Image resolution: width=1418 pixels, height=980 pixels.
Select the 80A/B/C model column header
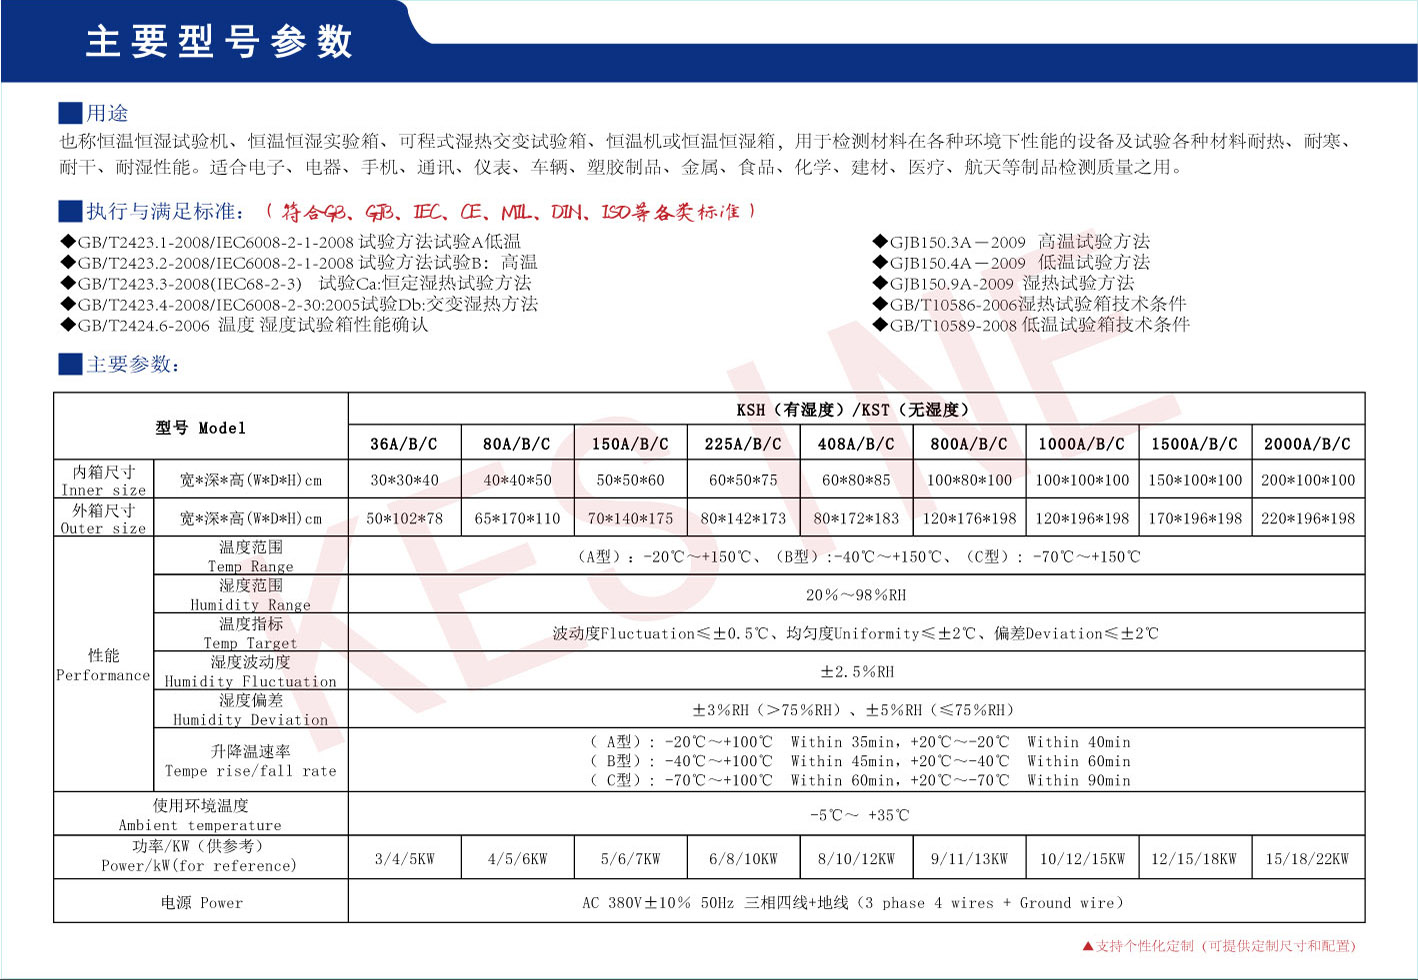pos(517,444)
